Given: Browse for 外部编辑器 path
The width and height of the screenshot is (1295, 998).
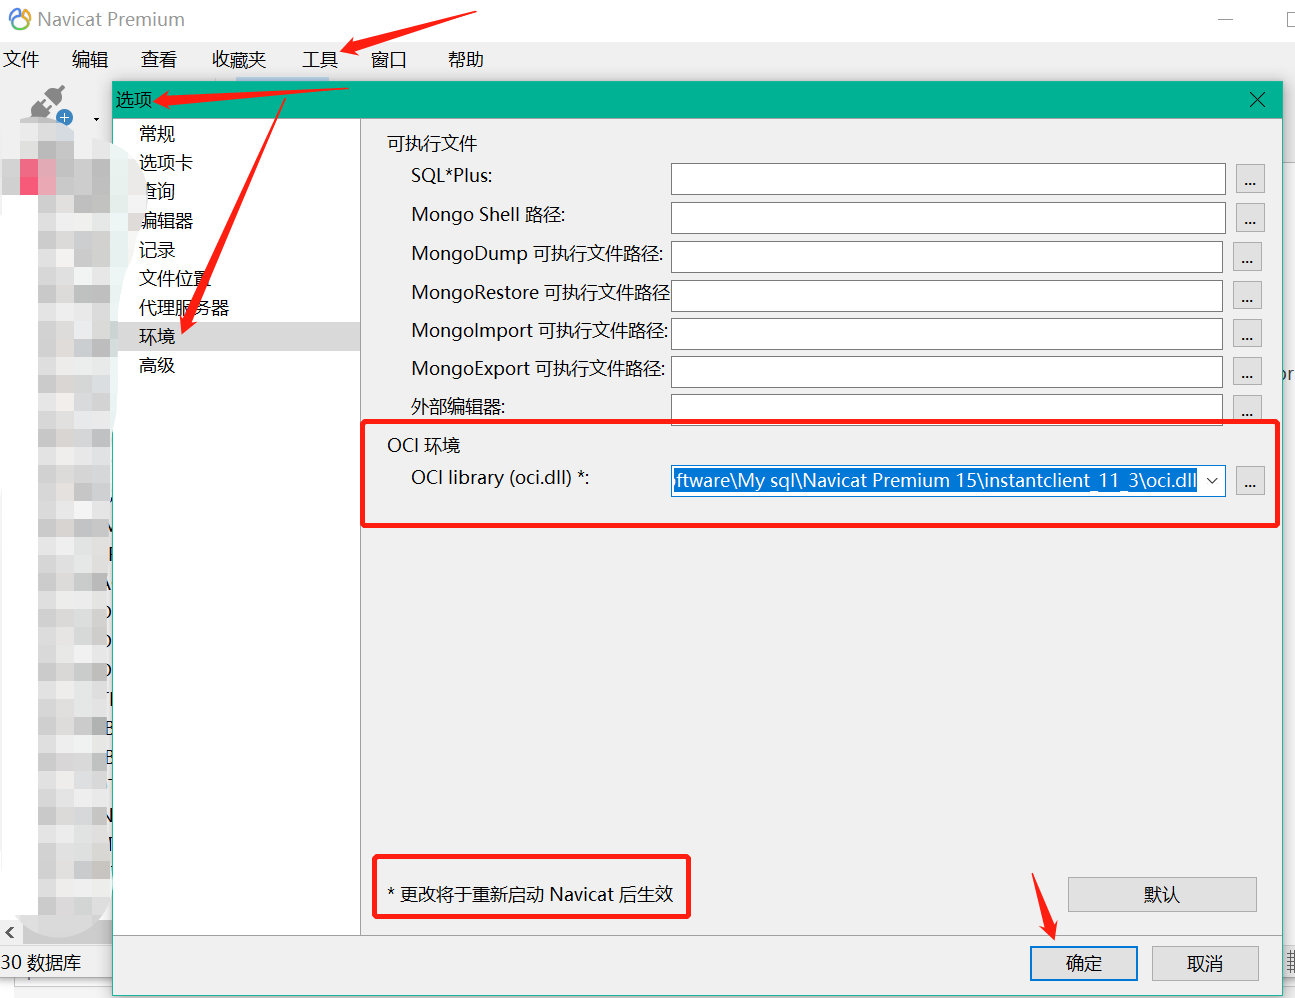Looking at the screenshot, I should click(x=1247, y=408).
